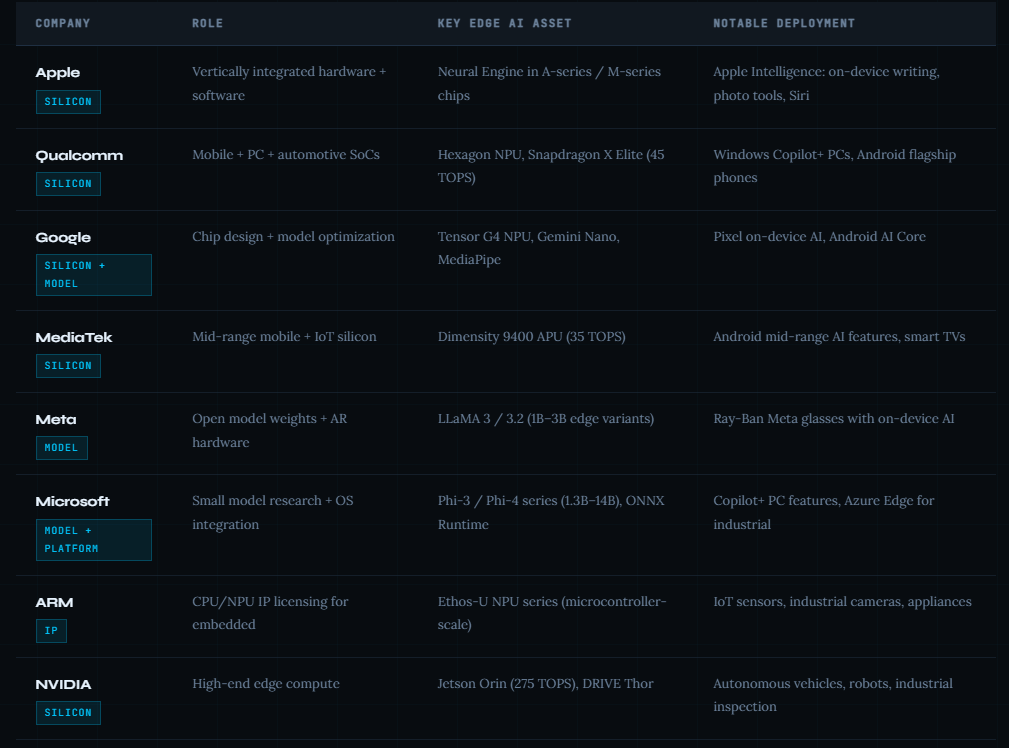The height and width of the screenshot is (748, 1009).
Task: Click the Microsoft company name
Action: [x=73, y=501]
